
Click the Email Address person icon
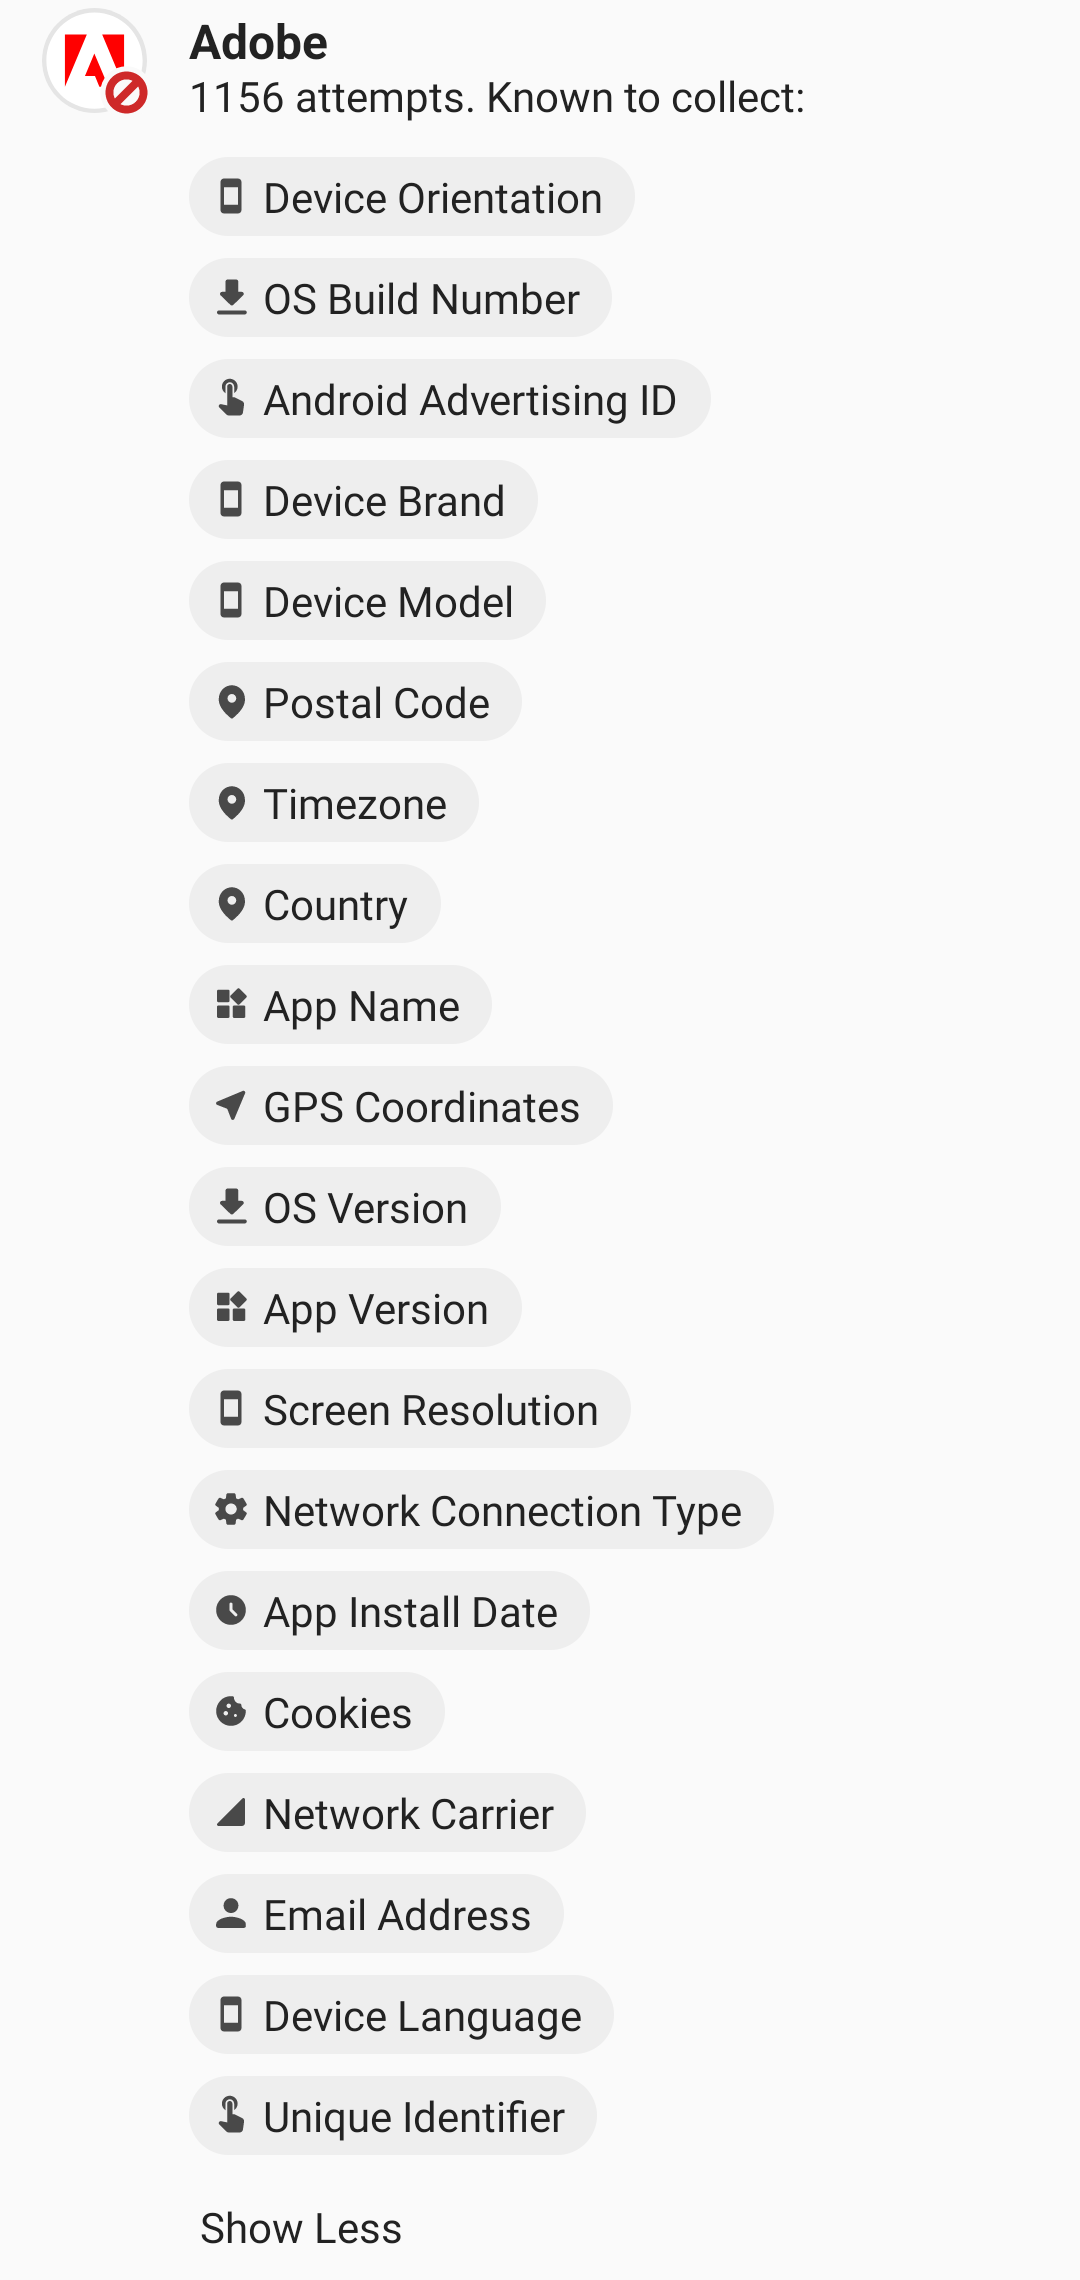(231, 1914)
